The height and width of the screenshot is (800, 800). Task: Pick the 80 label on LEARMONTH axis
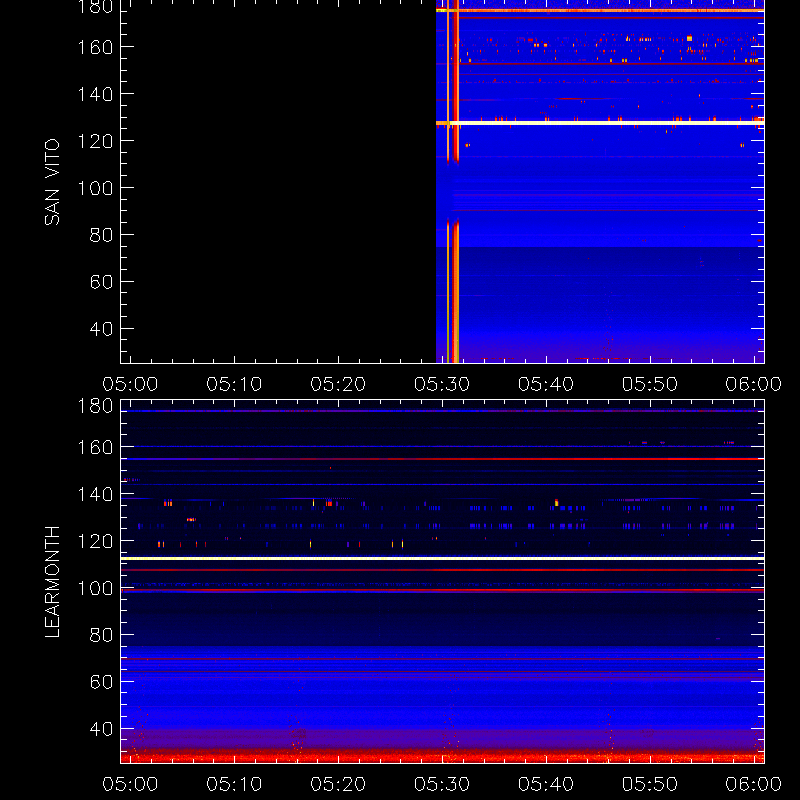click(101, 635)
